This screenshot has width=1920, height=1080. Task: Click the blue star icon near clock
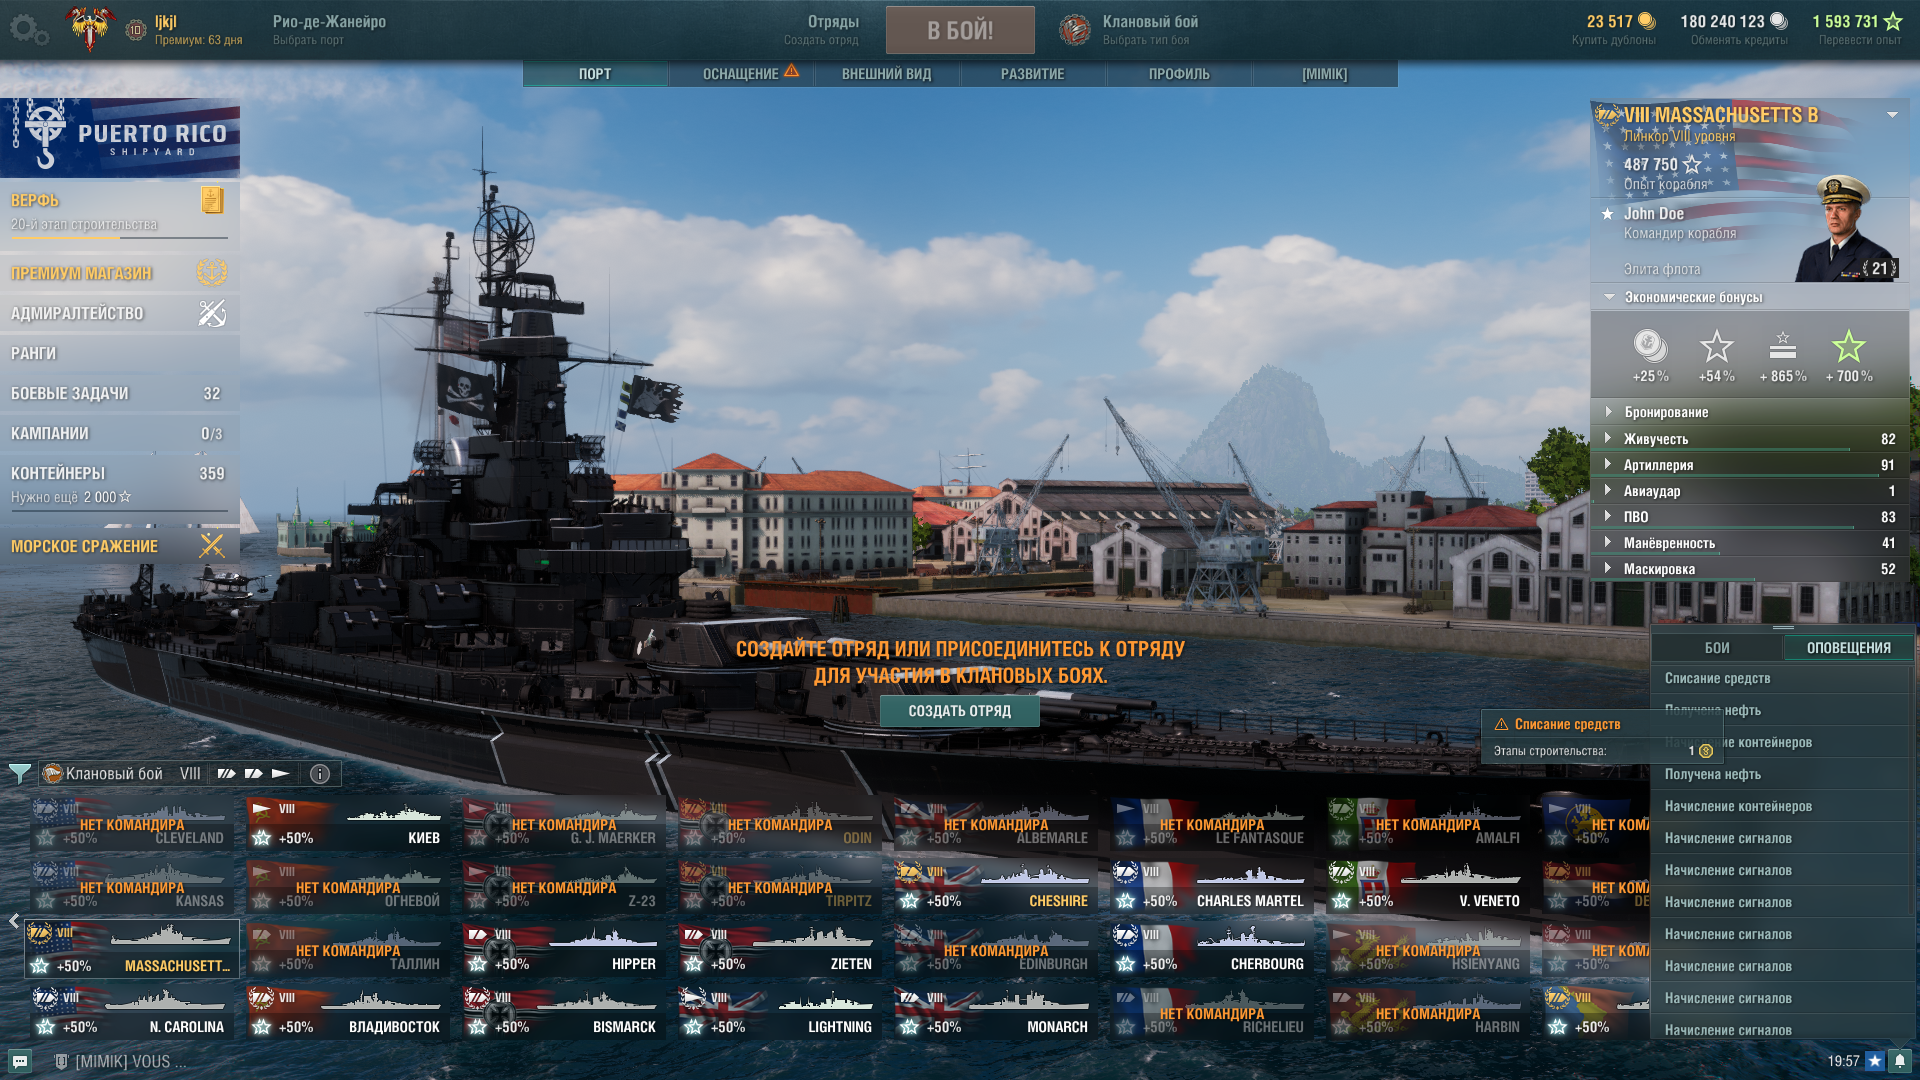pos(1875,1061)
